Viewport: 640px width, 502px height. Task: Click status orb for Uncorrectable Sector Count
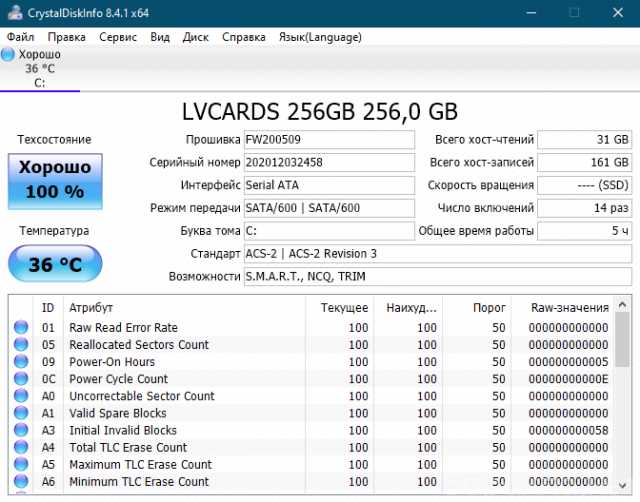21,396
